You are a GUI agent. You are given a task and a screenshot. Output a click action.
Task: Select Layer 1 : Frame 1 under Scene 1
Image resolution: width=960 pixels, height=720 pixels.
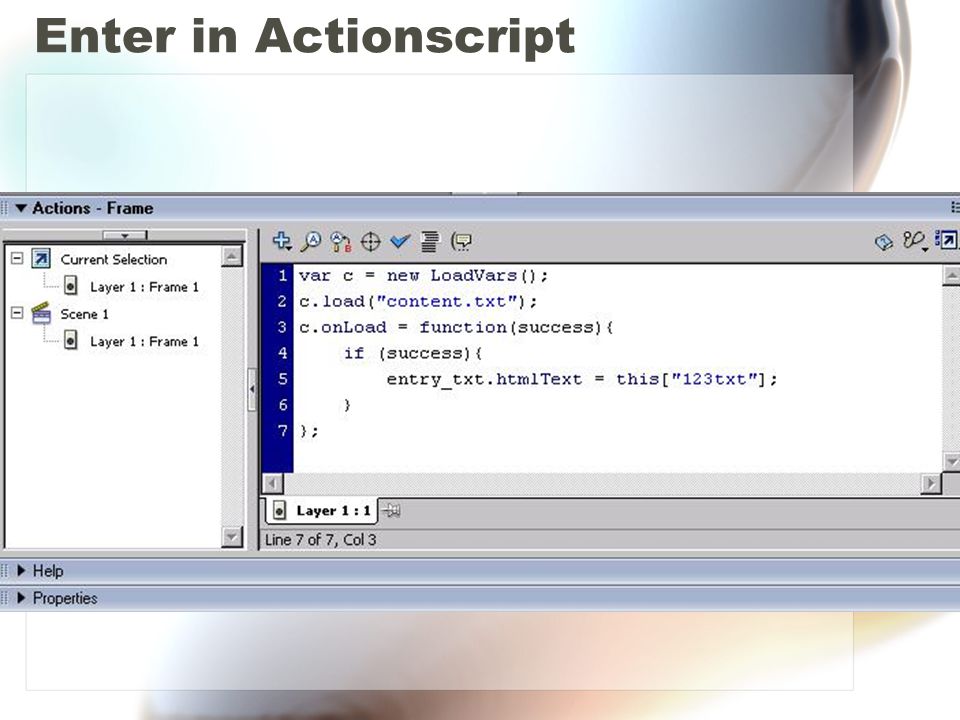coord(144,341)
